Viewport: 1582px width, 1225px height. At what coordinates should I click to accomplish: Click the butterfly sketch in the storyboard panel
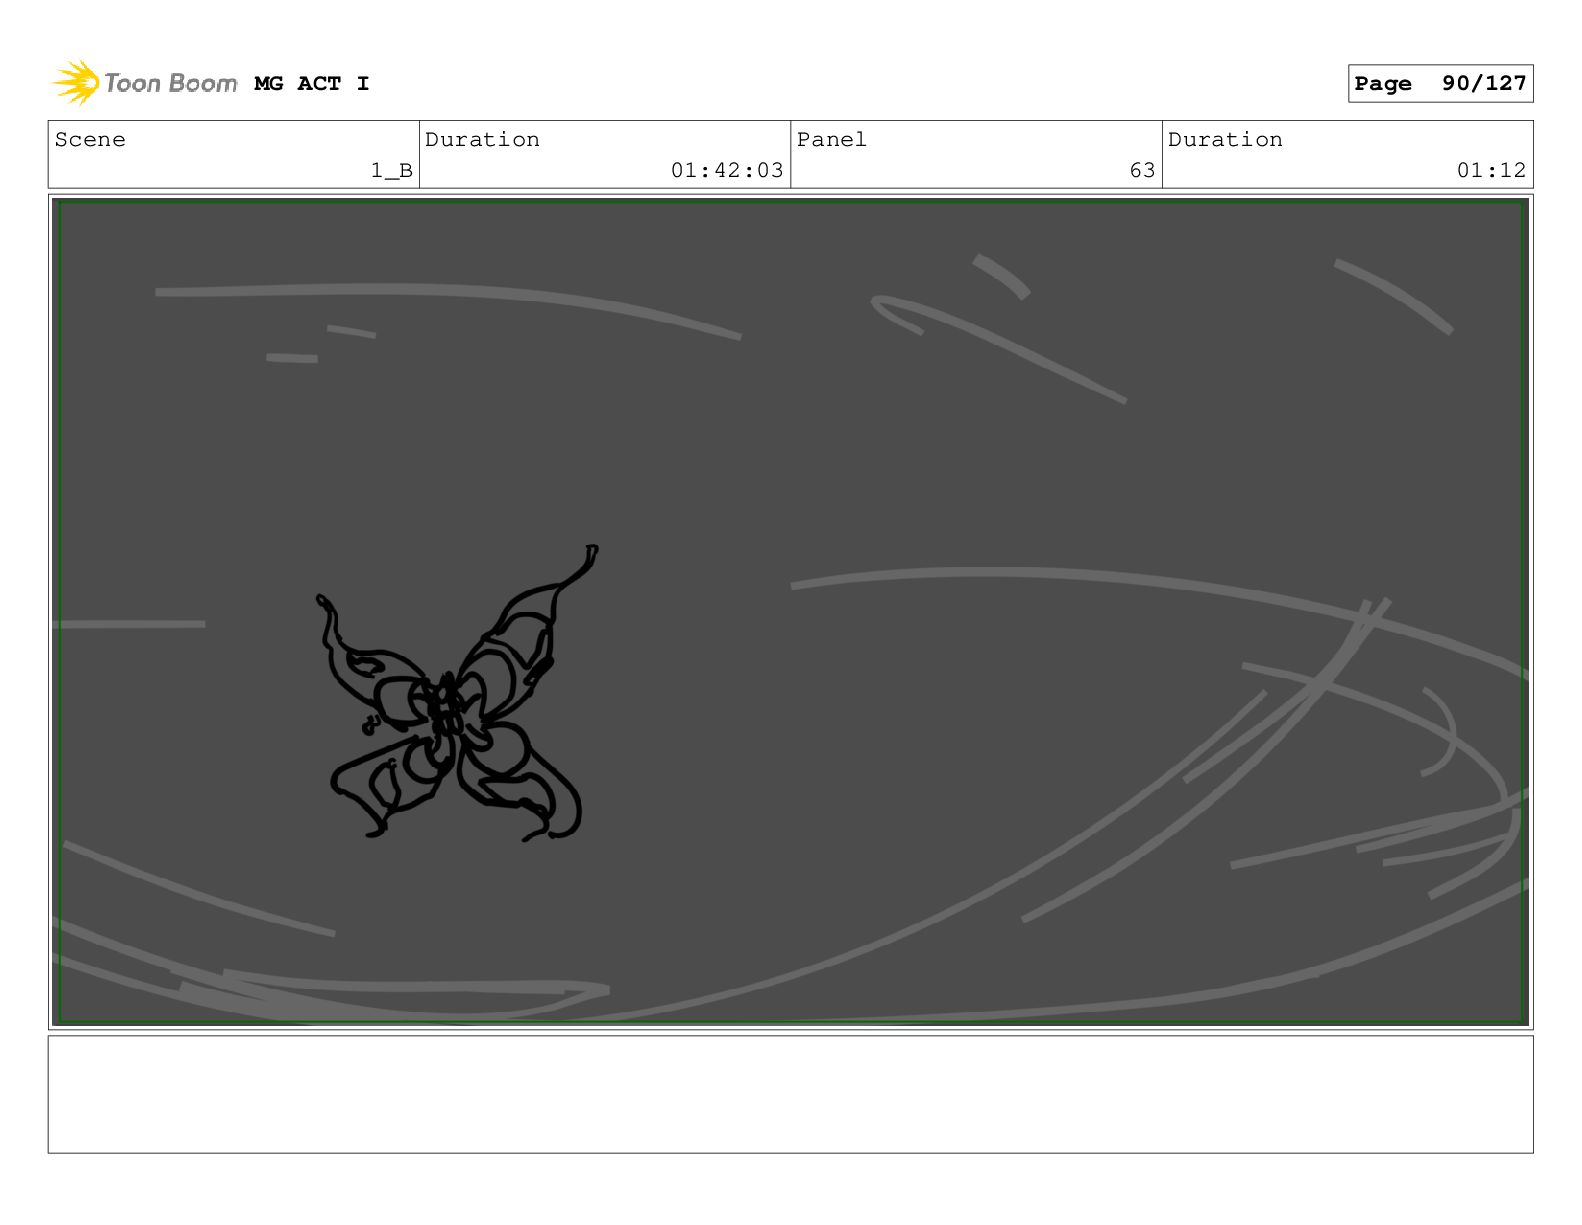pyautogui.click(x=459, y=693)
